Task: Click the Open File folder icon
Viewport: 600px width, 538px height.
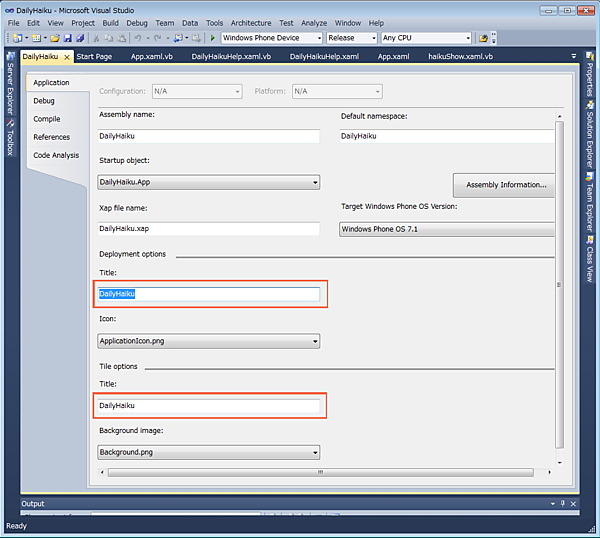Action: click(x=55, y=38)
